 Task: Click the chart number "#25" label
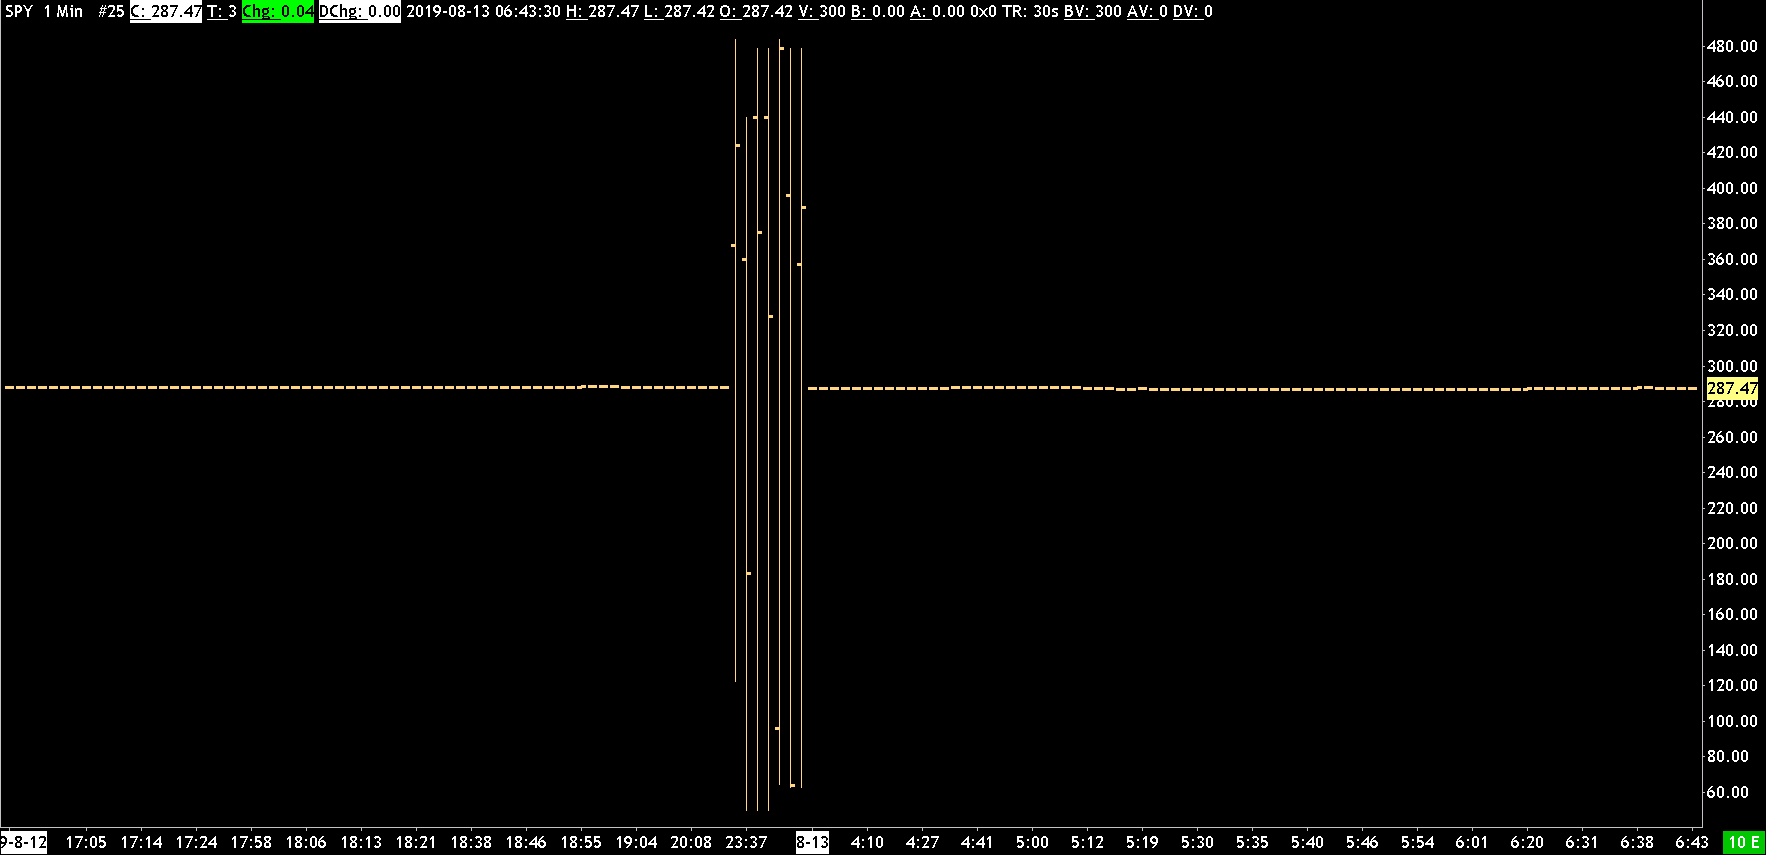coord(111,12)
